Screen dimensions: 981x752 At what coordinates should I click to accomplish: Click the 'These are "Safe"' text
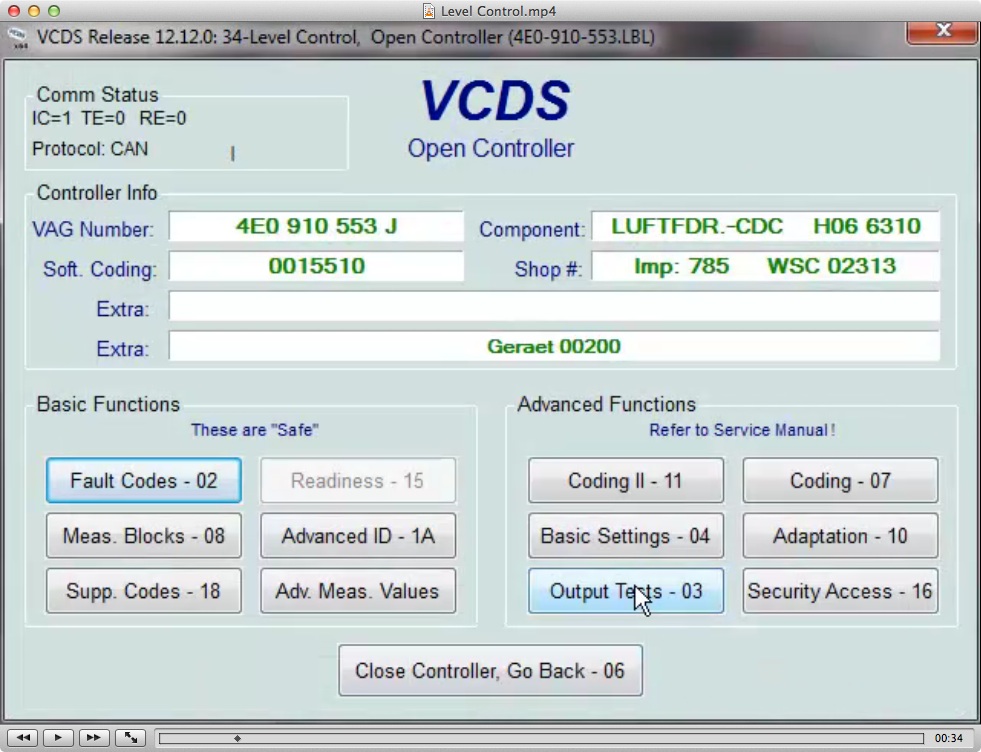click(x=255, y=430)
